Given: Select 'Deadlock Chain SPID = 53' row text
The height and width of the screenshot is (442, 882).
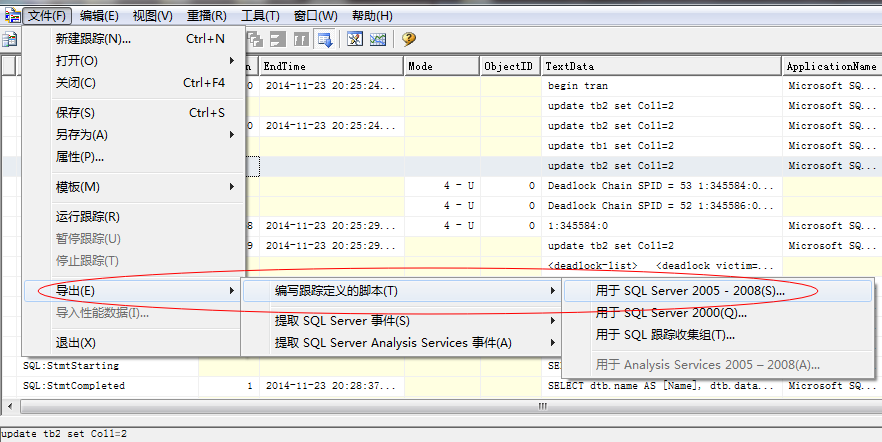Looking at the screenshot, I should pos(662,186).
